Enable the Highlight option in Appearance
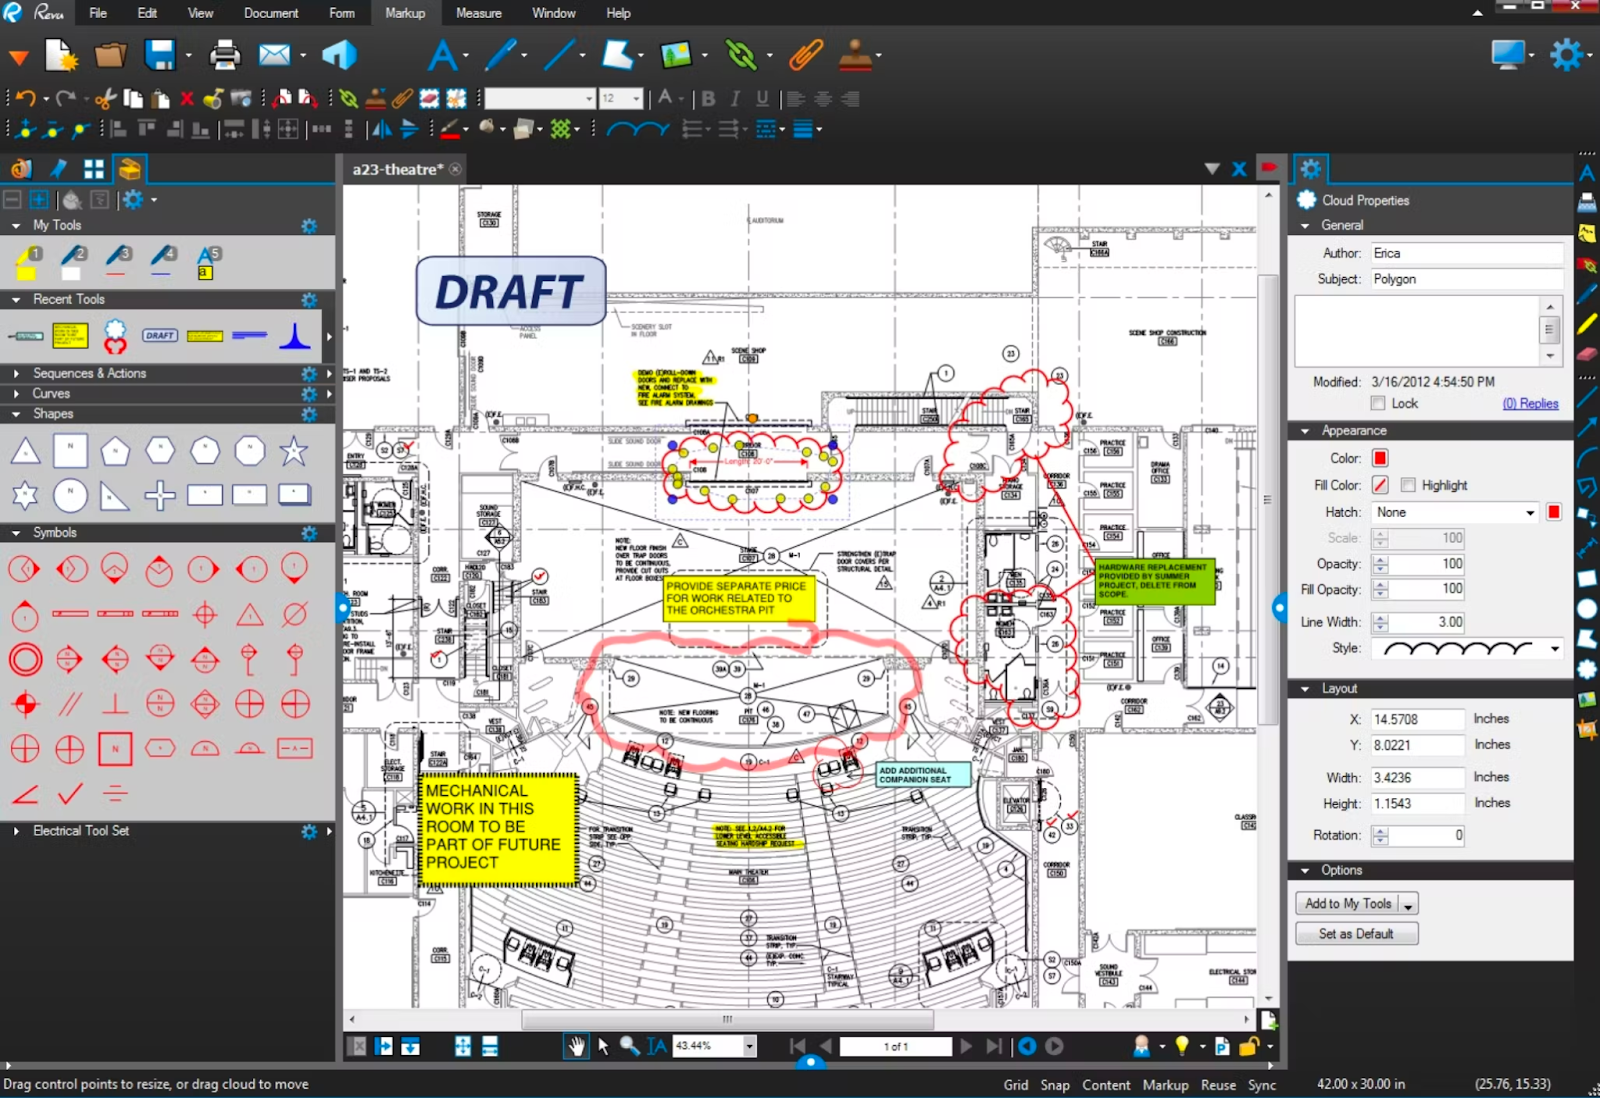Screen dimensions: 1600x1098 pos(1408,484)
